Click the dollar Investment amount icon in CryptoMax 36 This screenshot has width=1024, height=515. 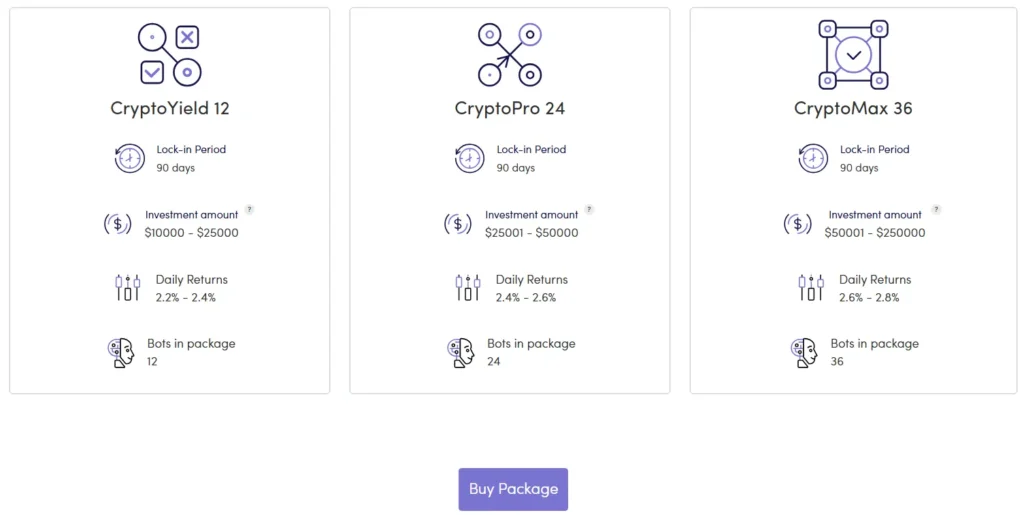coord(798,224)
